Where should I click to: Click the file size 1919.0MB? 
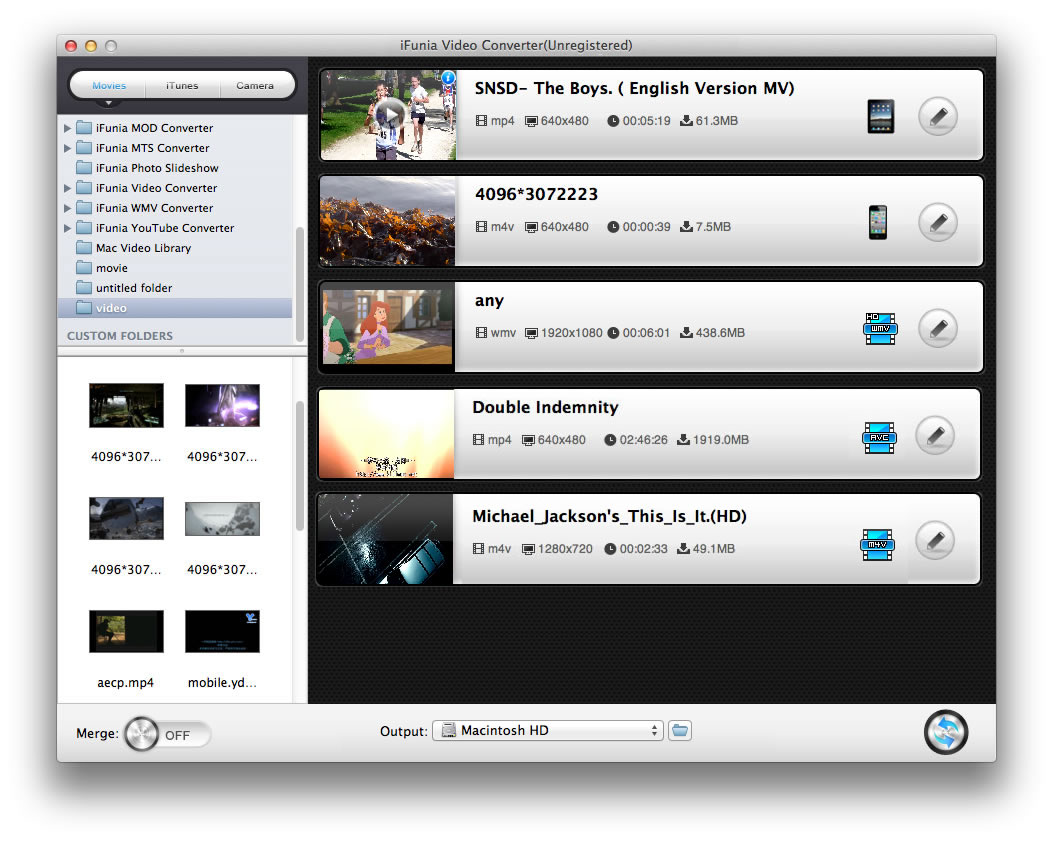tap(721, 440)
